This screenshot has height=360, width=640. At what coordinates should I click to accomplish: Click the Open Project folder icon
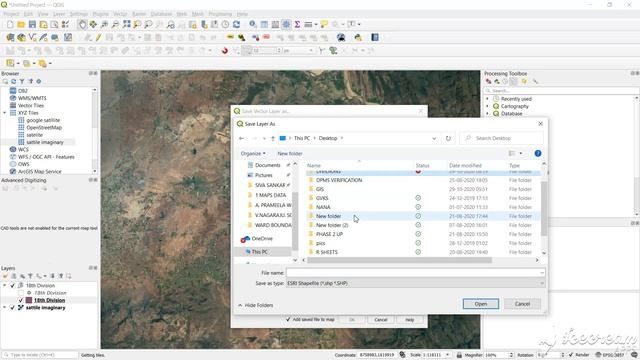21,24
